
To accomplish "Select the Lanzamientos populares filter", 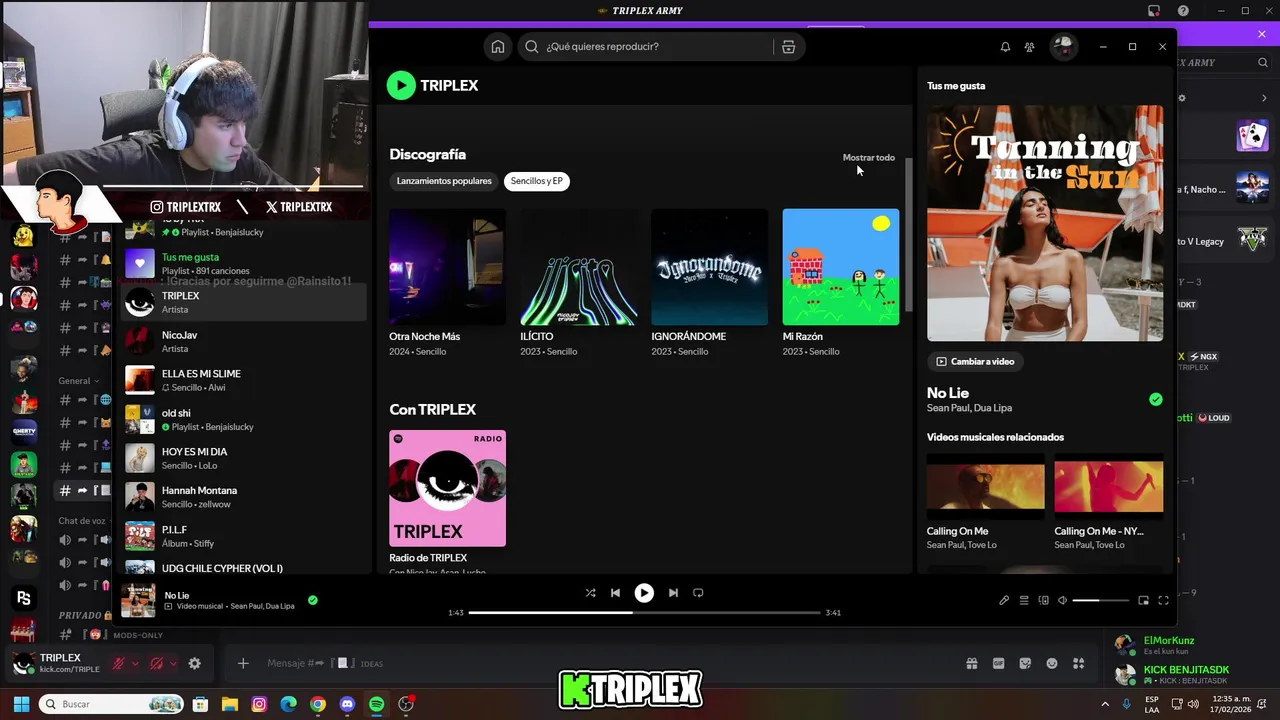I will pyautogui.click(x=444, y=181).
